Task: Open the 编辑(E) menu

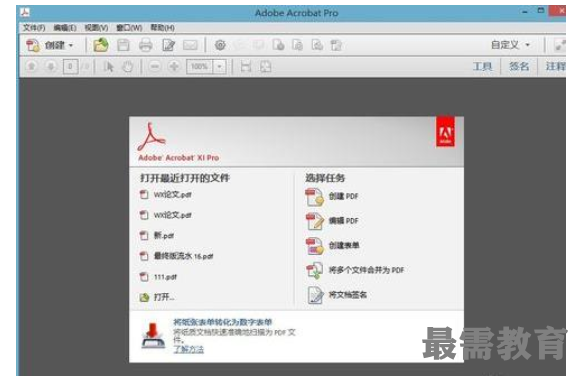Action: point(65,28)
